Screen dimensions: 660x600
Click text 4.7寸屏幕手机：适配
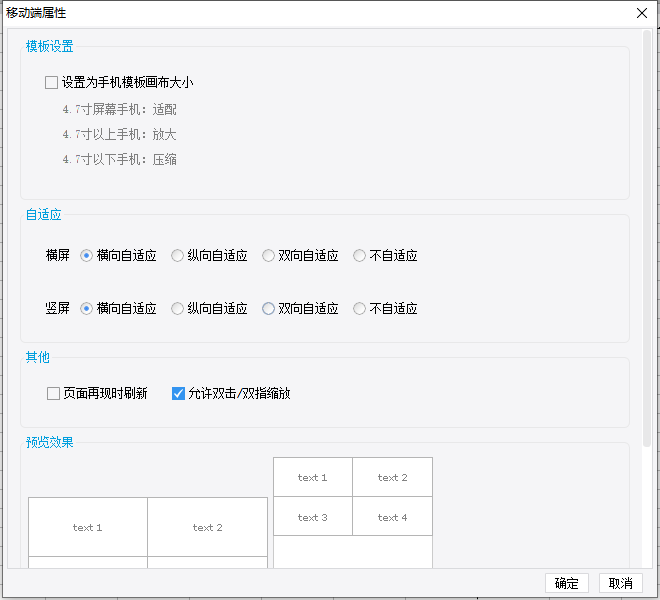120,109
